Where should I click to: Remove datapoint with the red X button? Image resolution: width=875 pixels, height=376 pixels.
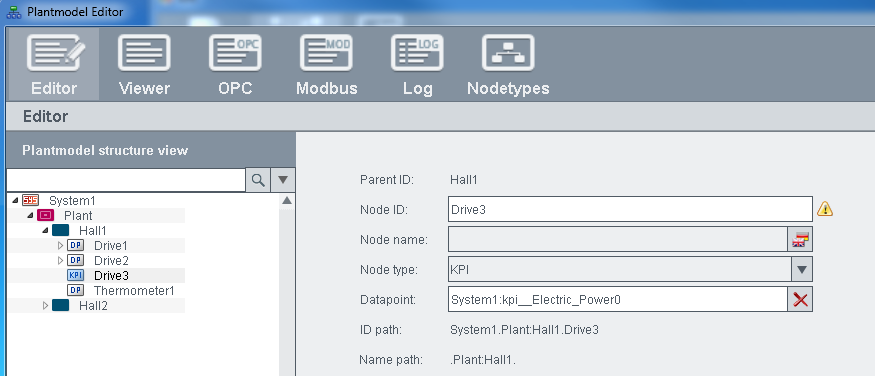click(800, 300)
